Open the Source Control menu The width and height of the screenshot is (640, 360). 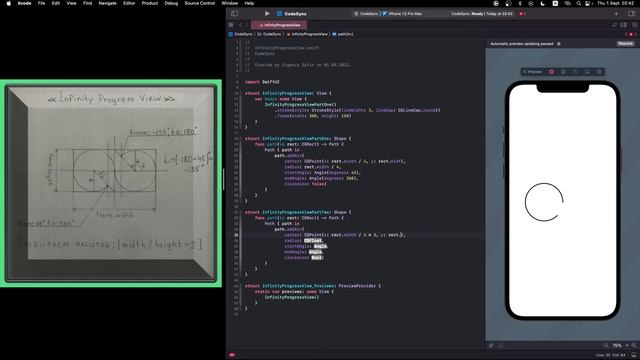[200, 3]
